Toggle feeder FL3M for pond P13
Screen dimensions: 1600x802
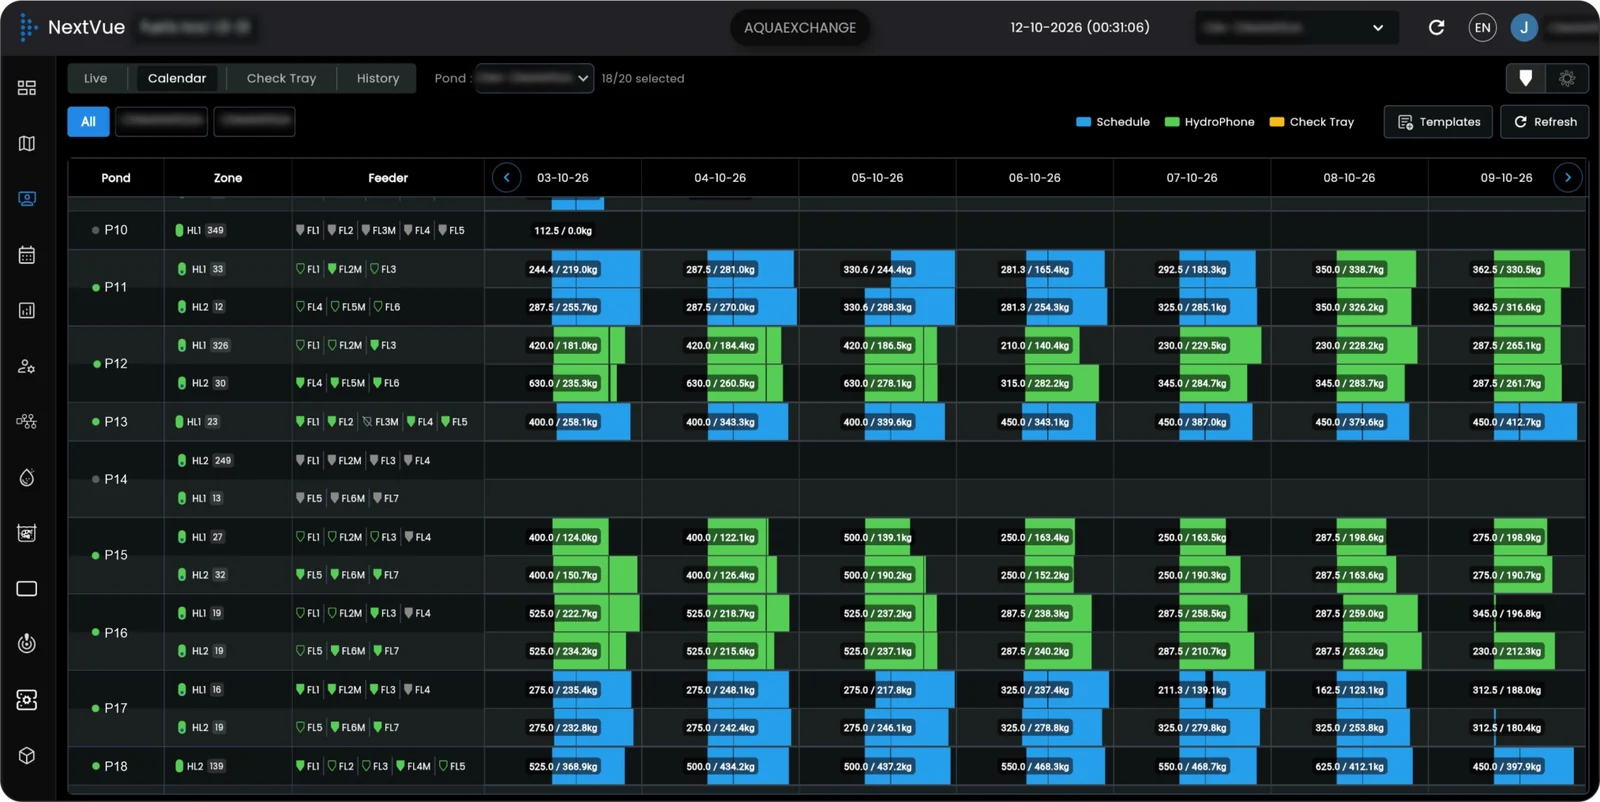(380, 422)
